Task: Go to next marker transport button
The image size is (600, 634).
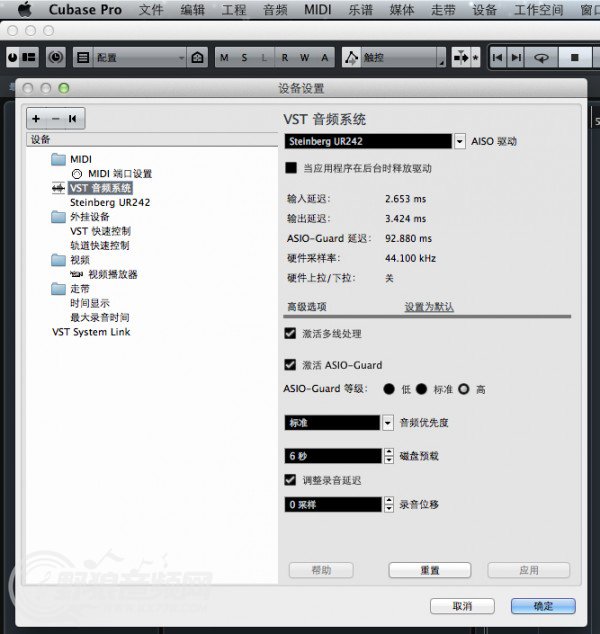Action: (515, 57)
